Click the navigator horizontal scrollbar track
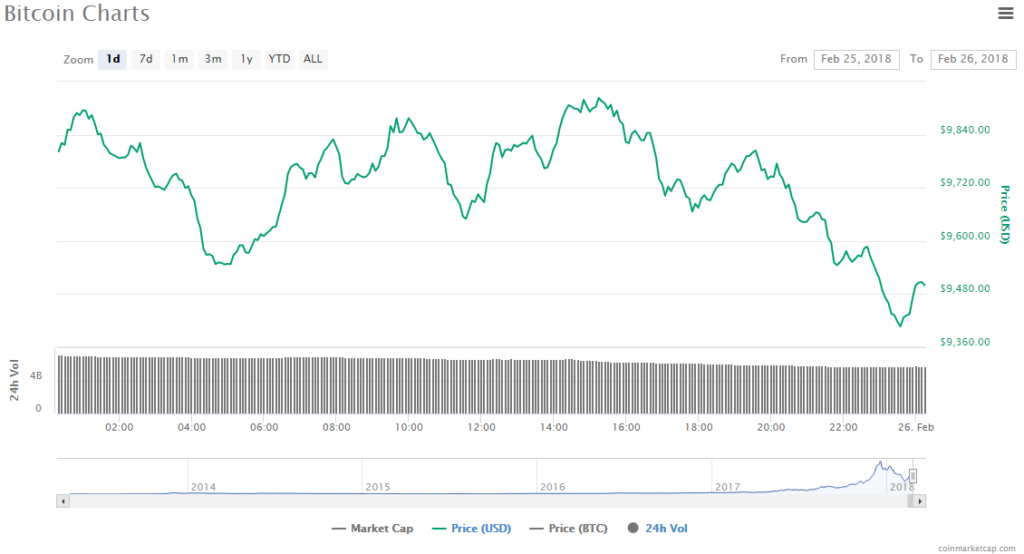 480,499
